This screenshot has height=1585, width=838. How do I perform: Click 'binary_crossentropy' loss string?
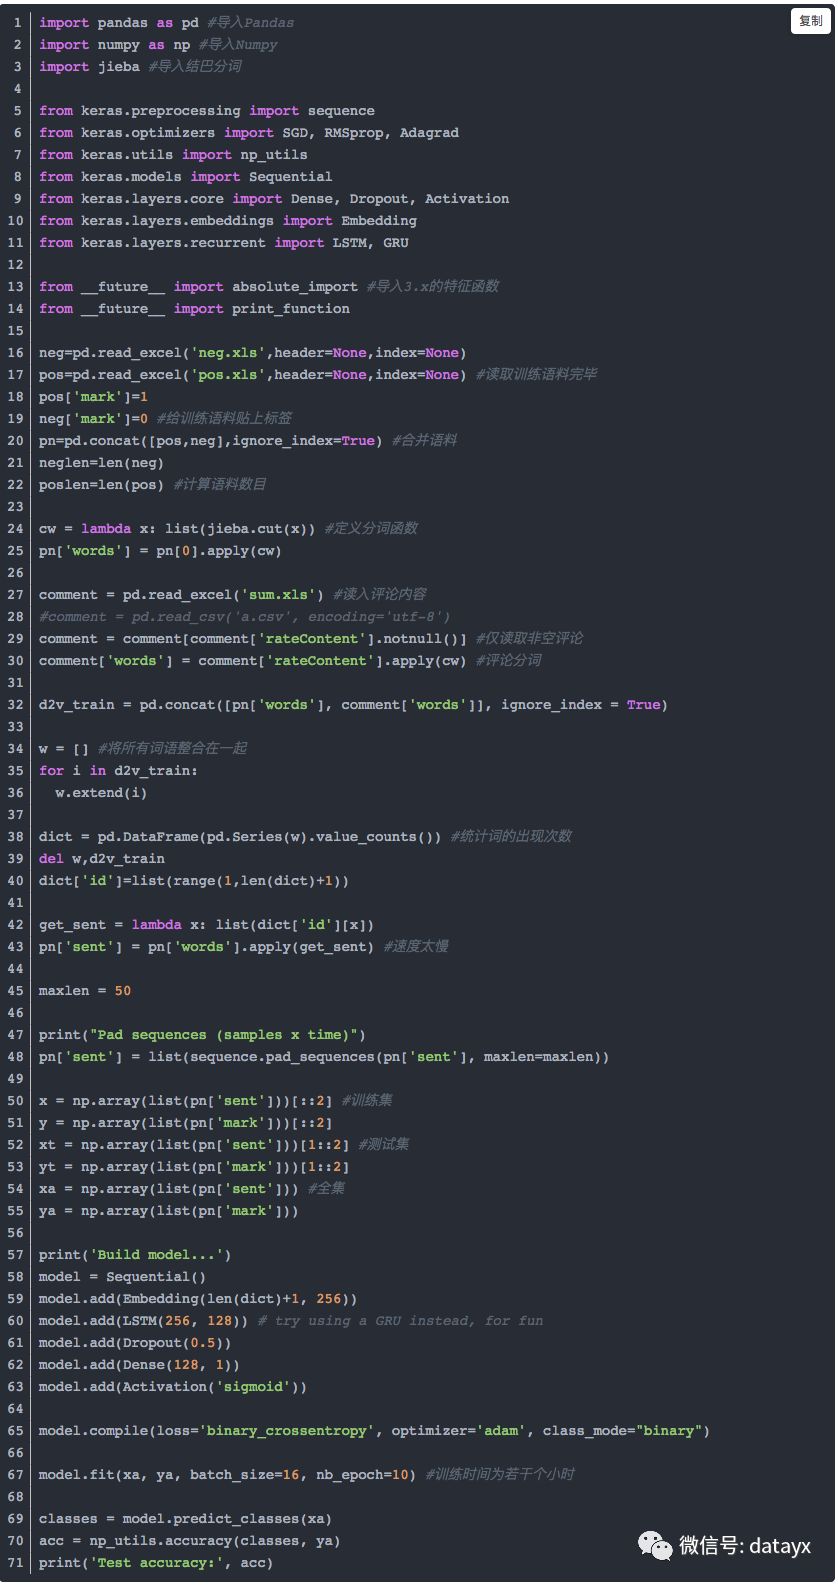point(286,1430)
